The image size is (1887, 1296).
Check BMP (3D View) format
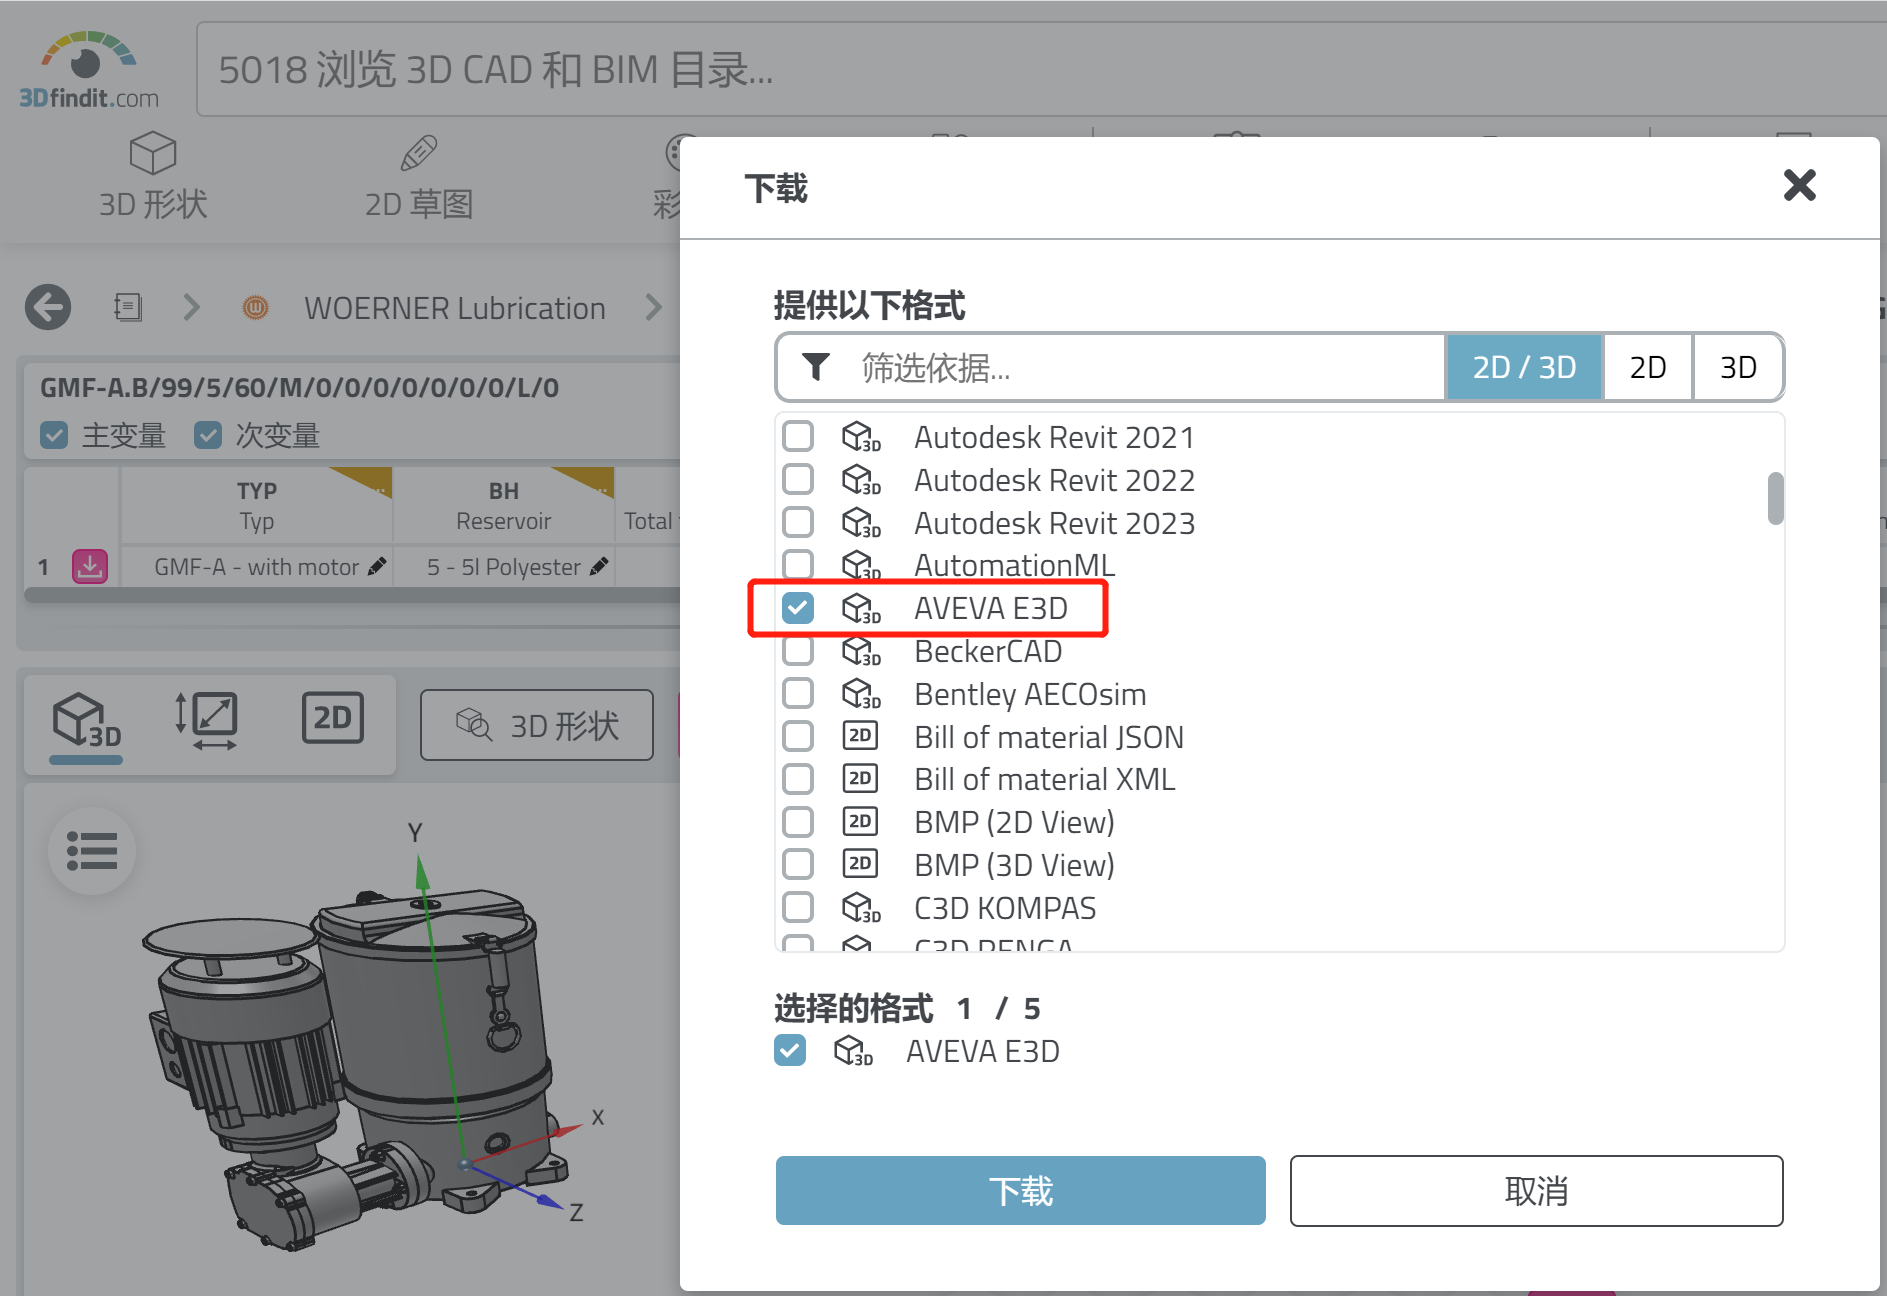point(798,864)
